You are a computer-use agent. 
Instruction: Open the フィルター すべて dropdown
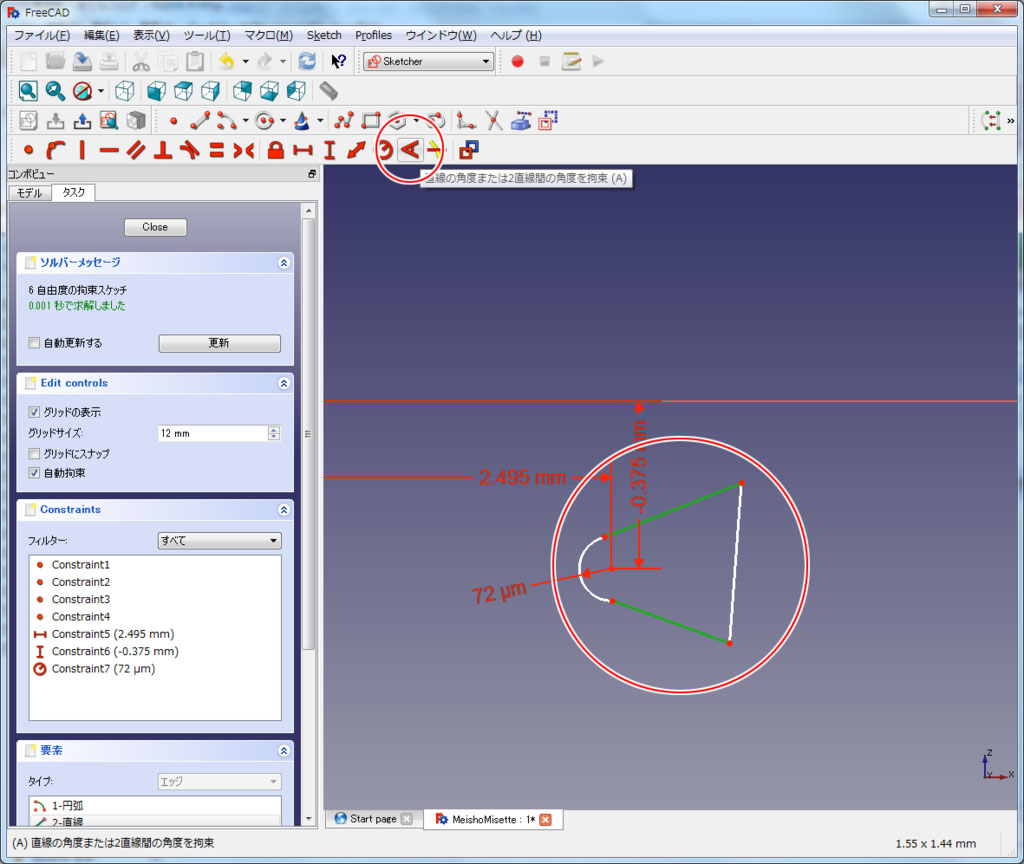pos(219,540)
